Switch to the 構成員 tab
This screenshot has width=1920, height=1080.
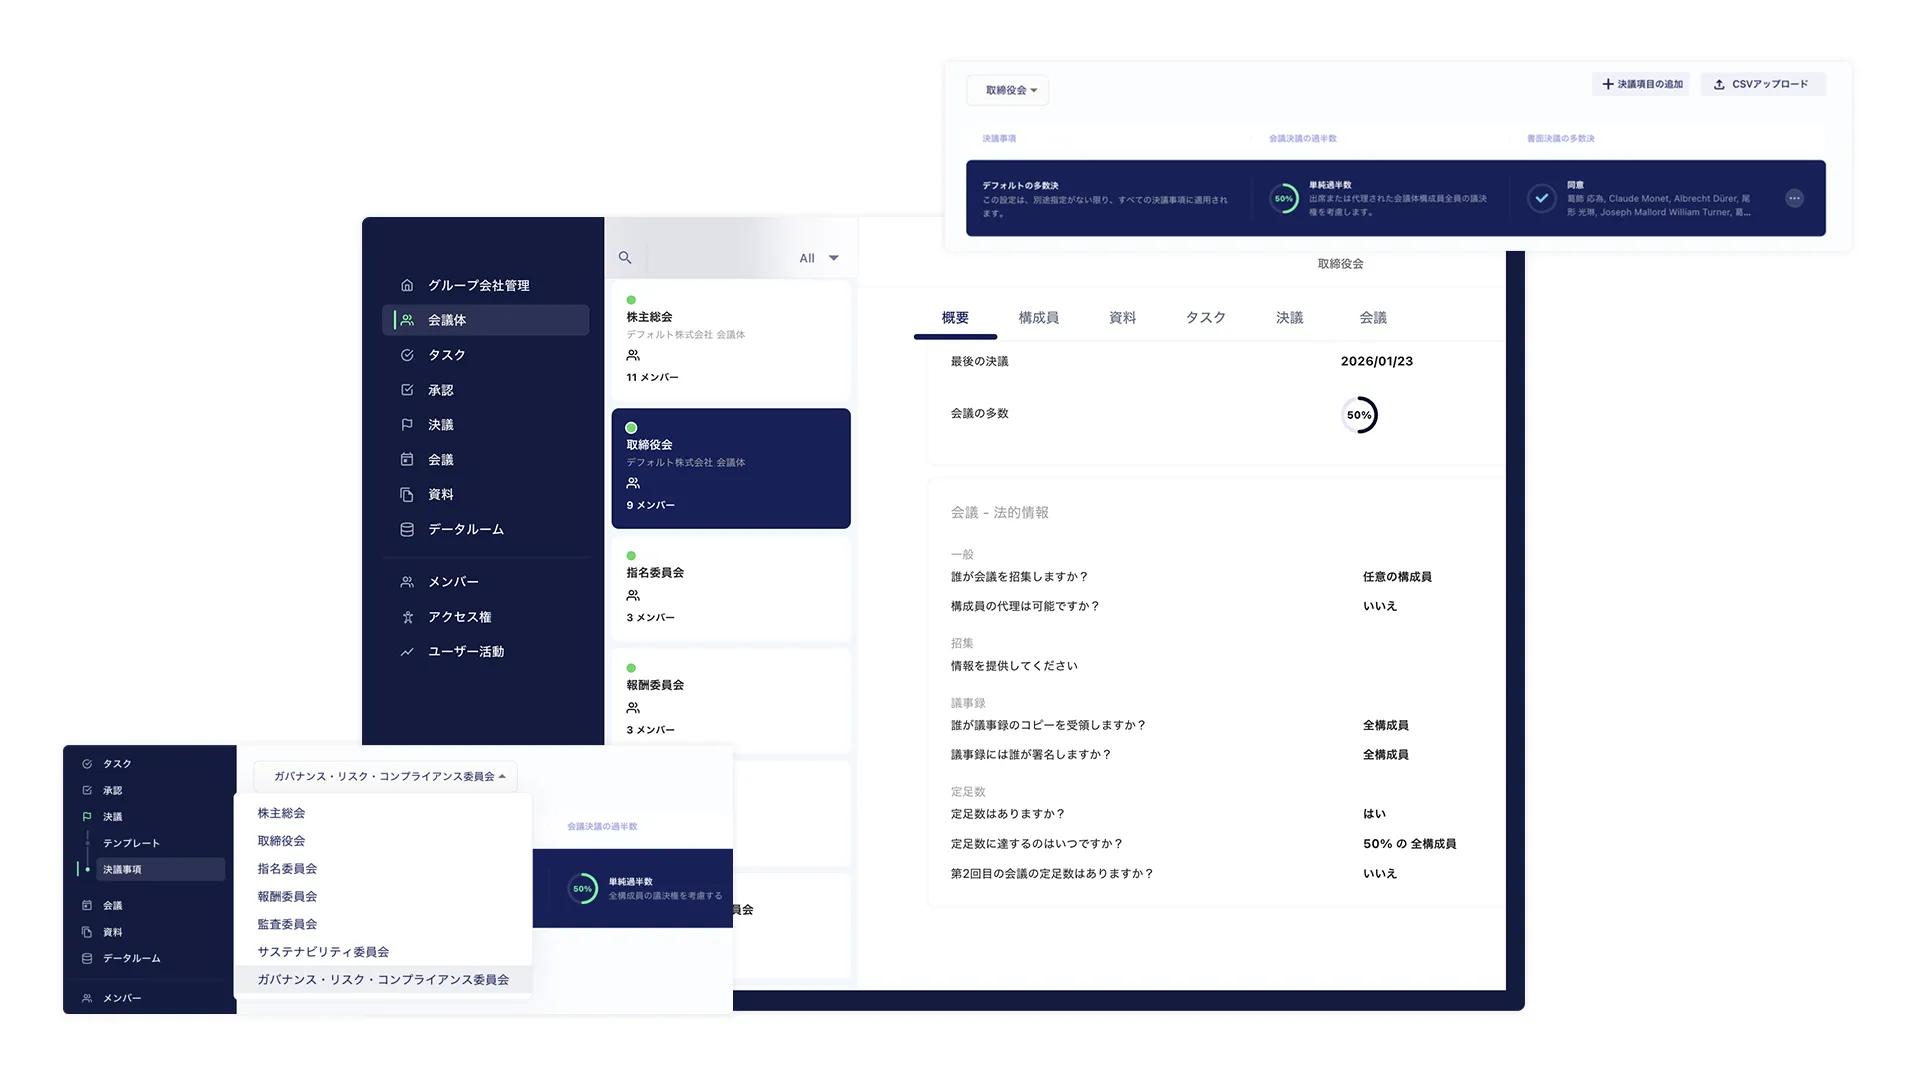[1038, 318]
